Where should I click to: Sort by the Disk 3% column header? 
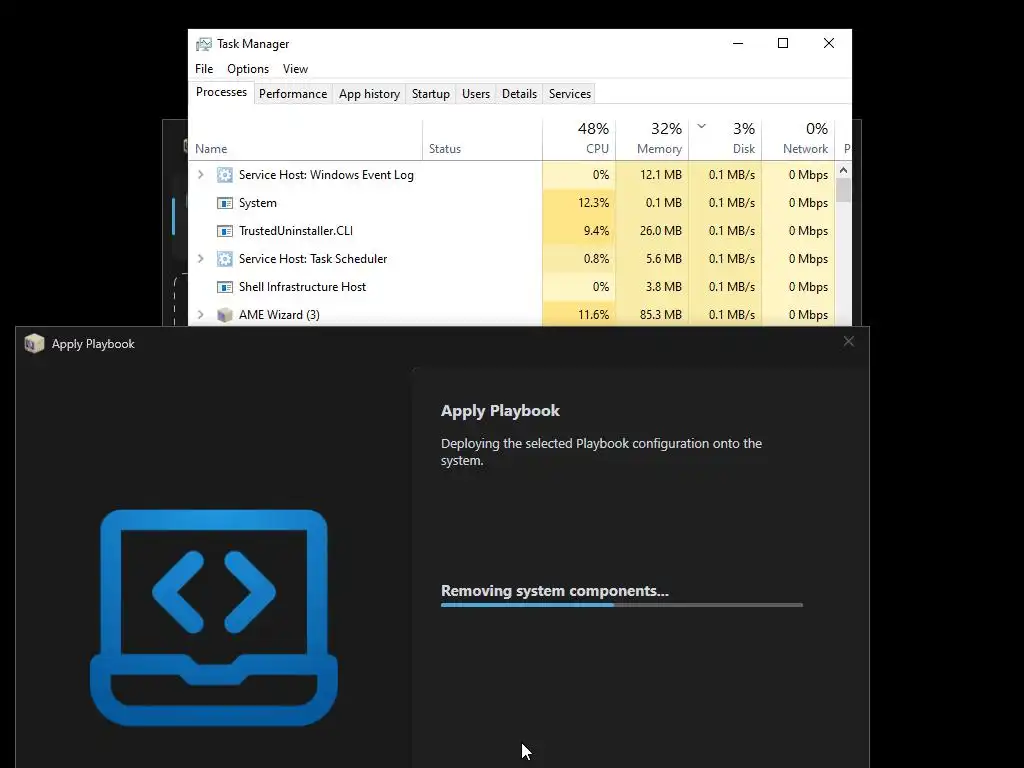[725, 140]
